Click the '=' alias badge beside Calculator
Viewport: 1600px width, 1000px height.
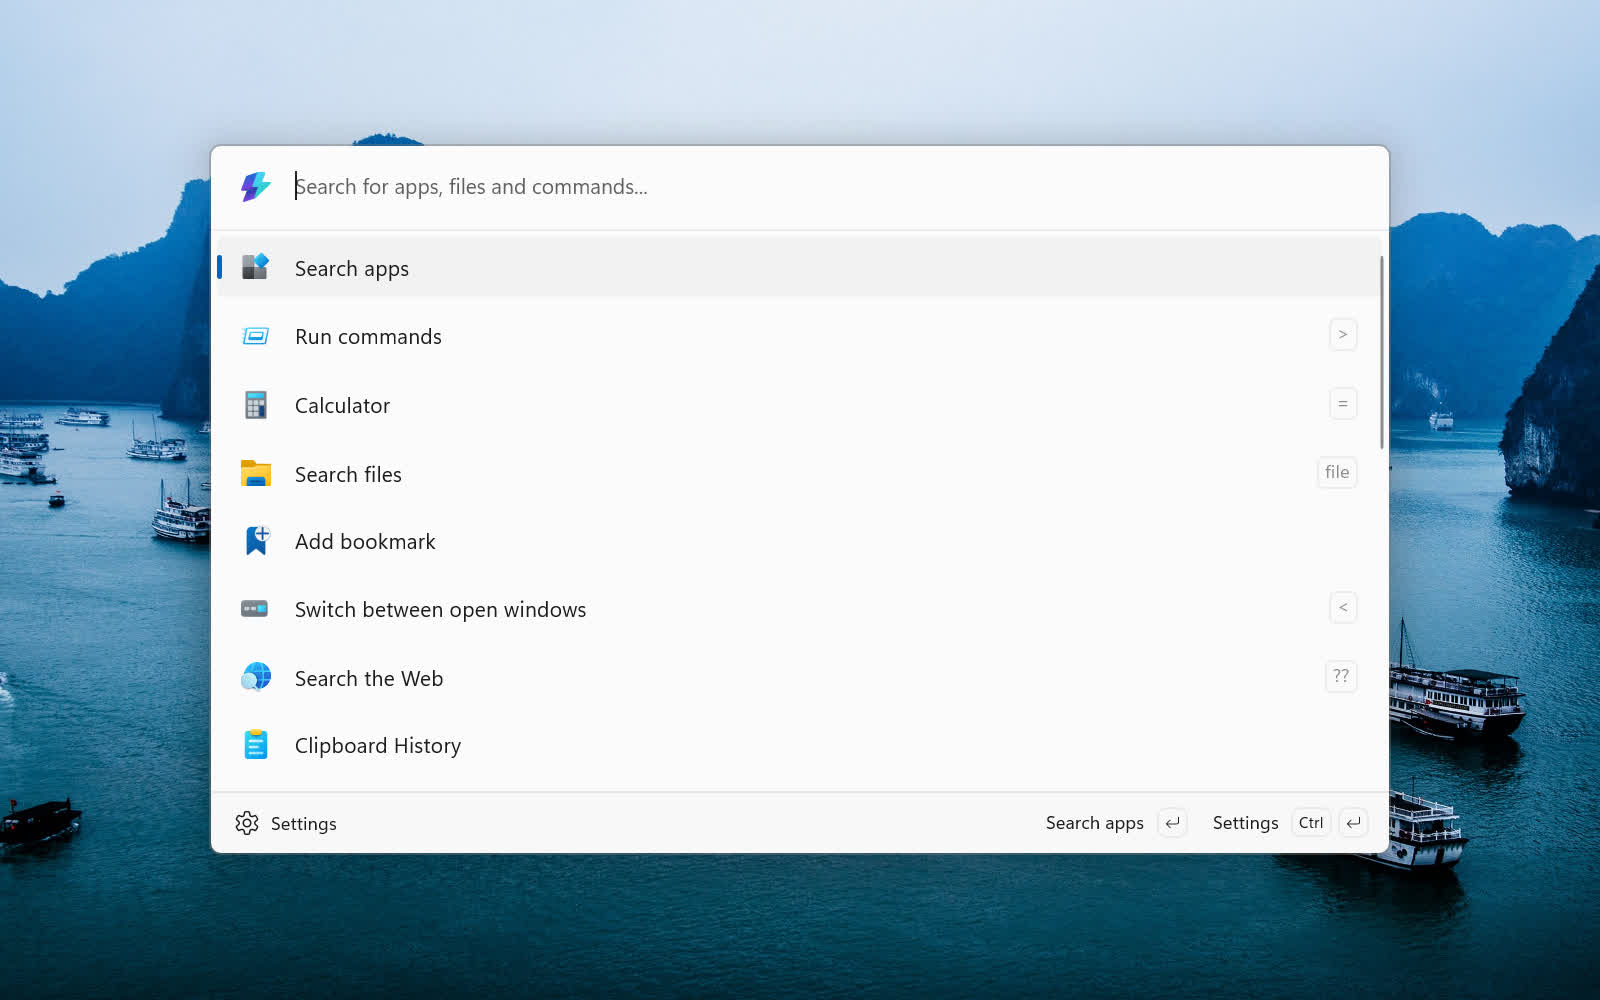click(1342, 404)
